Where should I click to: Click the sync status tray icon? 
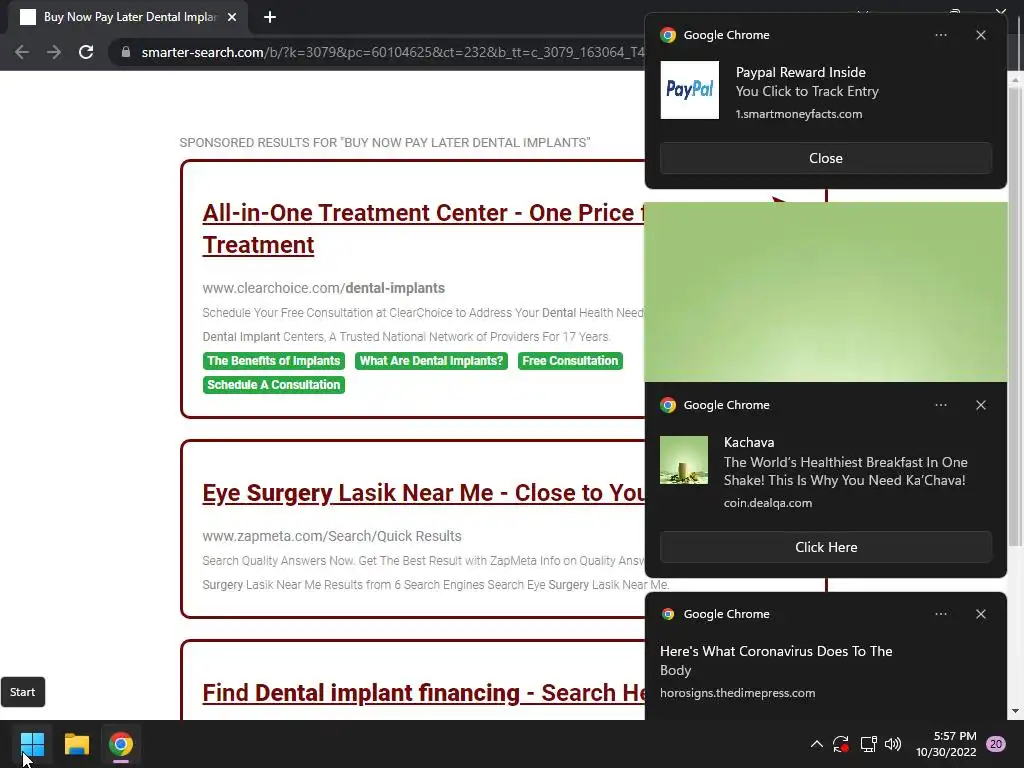point(841,744)
